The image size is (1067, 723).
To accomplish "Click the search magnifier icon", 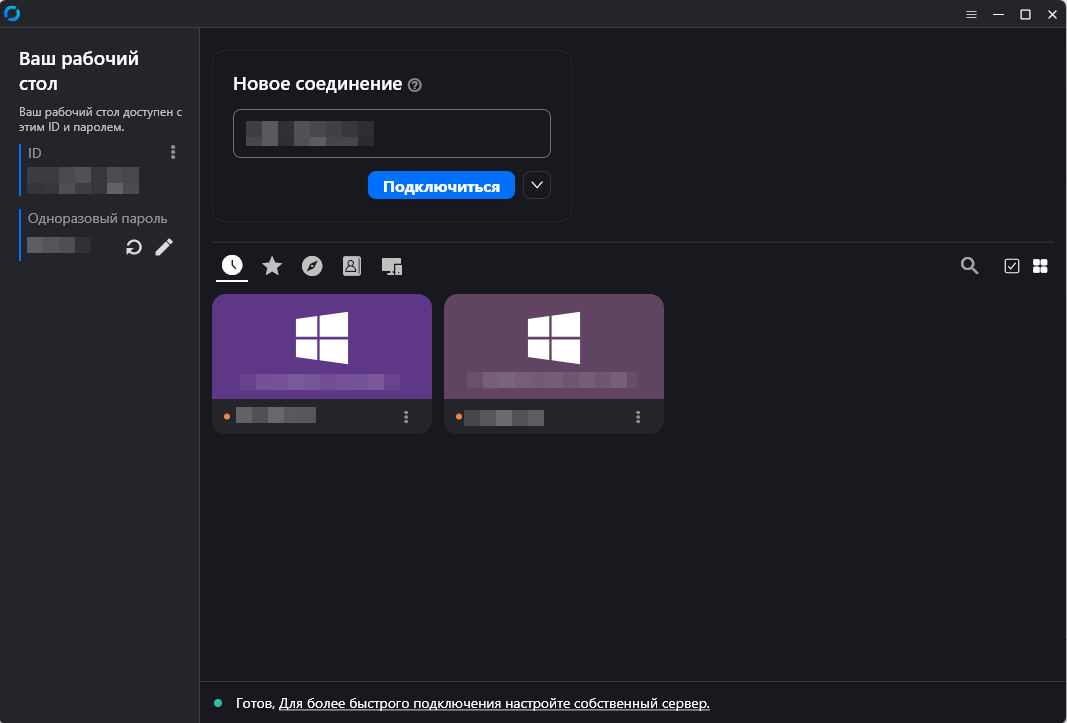I will [x=970, y=266].
